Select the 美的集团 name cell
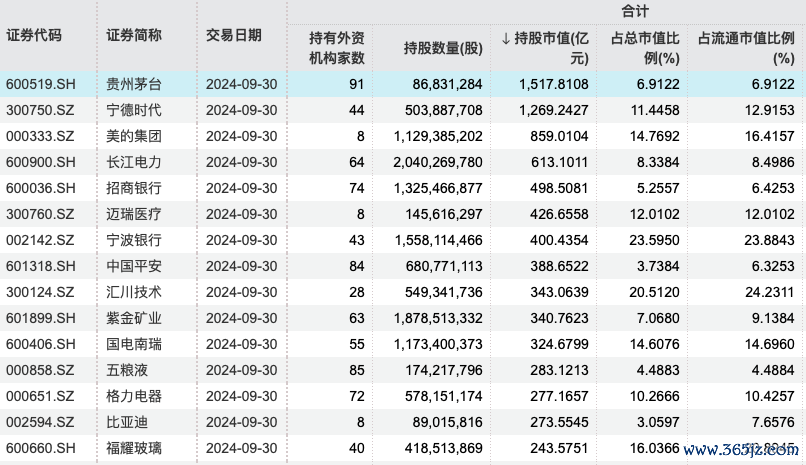Image resolution: width=806 pixels, height=465 pixels. [134, 136]
